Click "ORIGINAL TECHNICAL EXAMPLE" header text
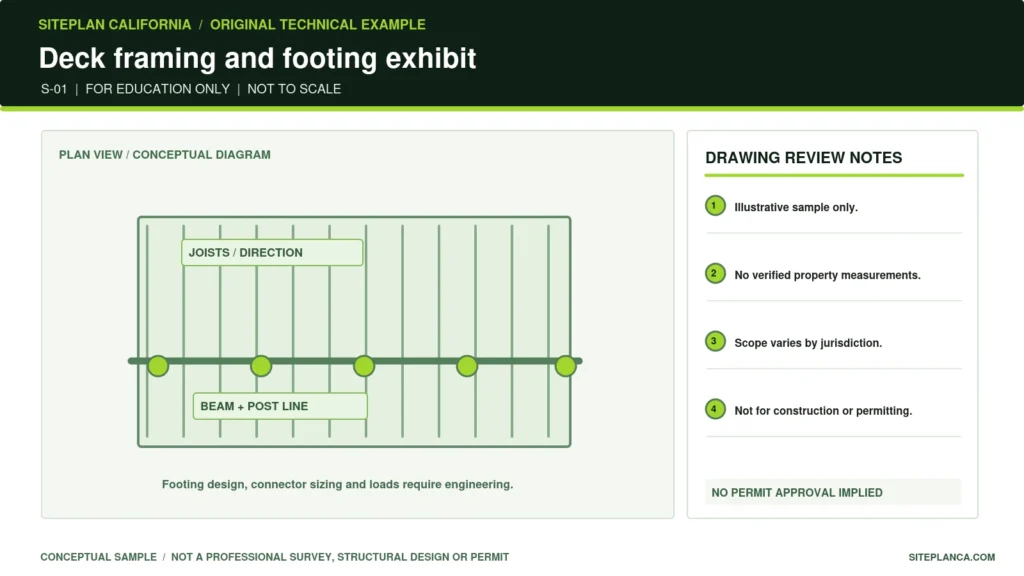 coord(317,25)
